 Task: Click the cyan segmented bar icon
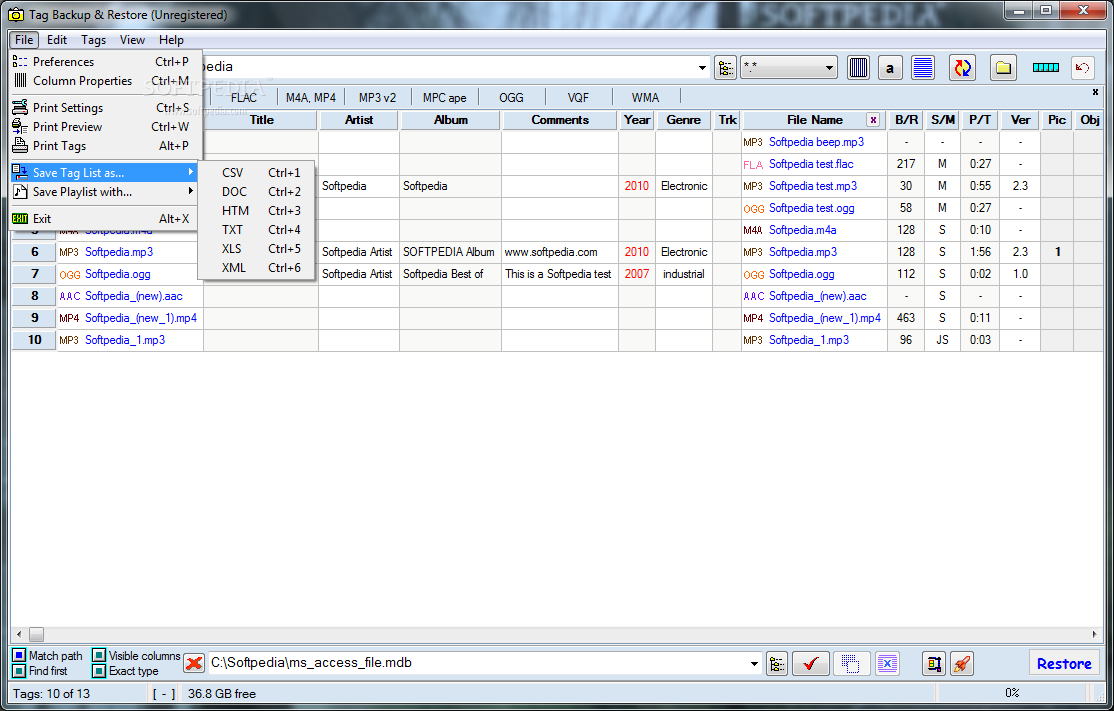click(x=1045, y=67)
